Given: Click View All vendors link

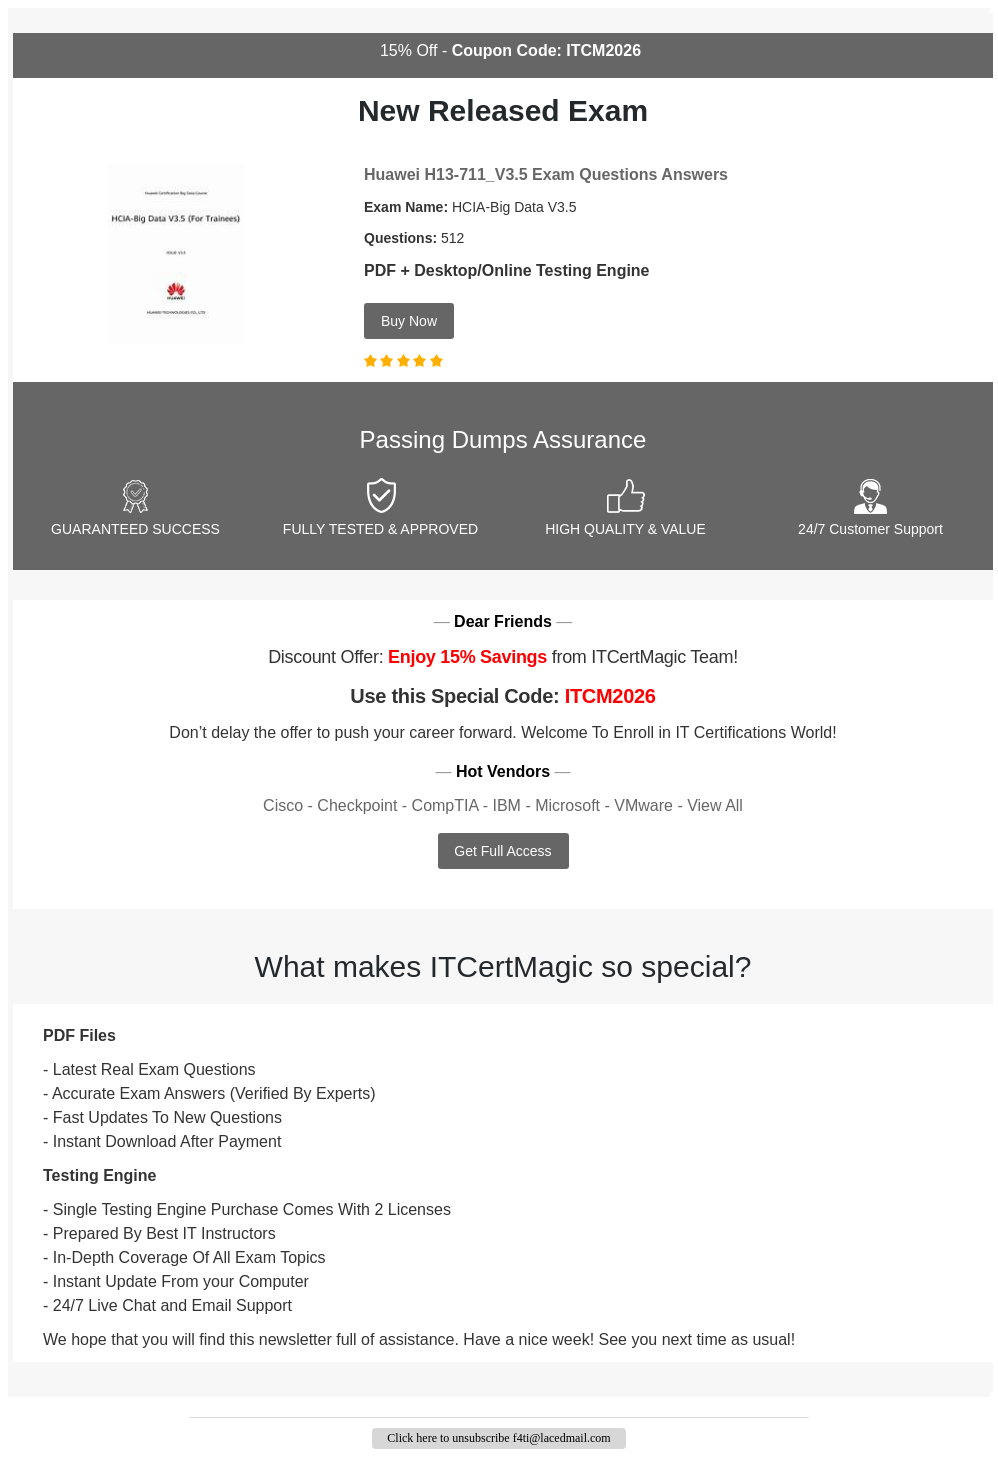Looking at the screenshot, I should click(x=714, y=806).
